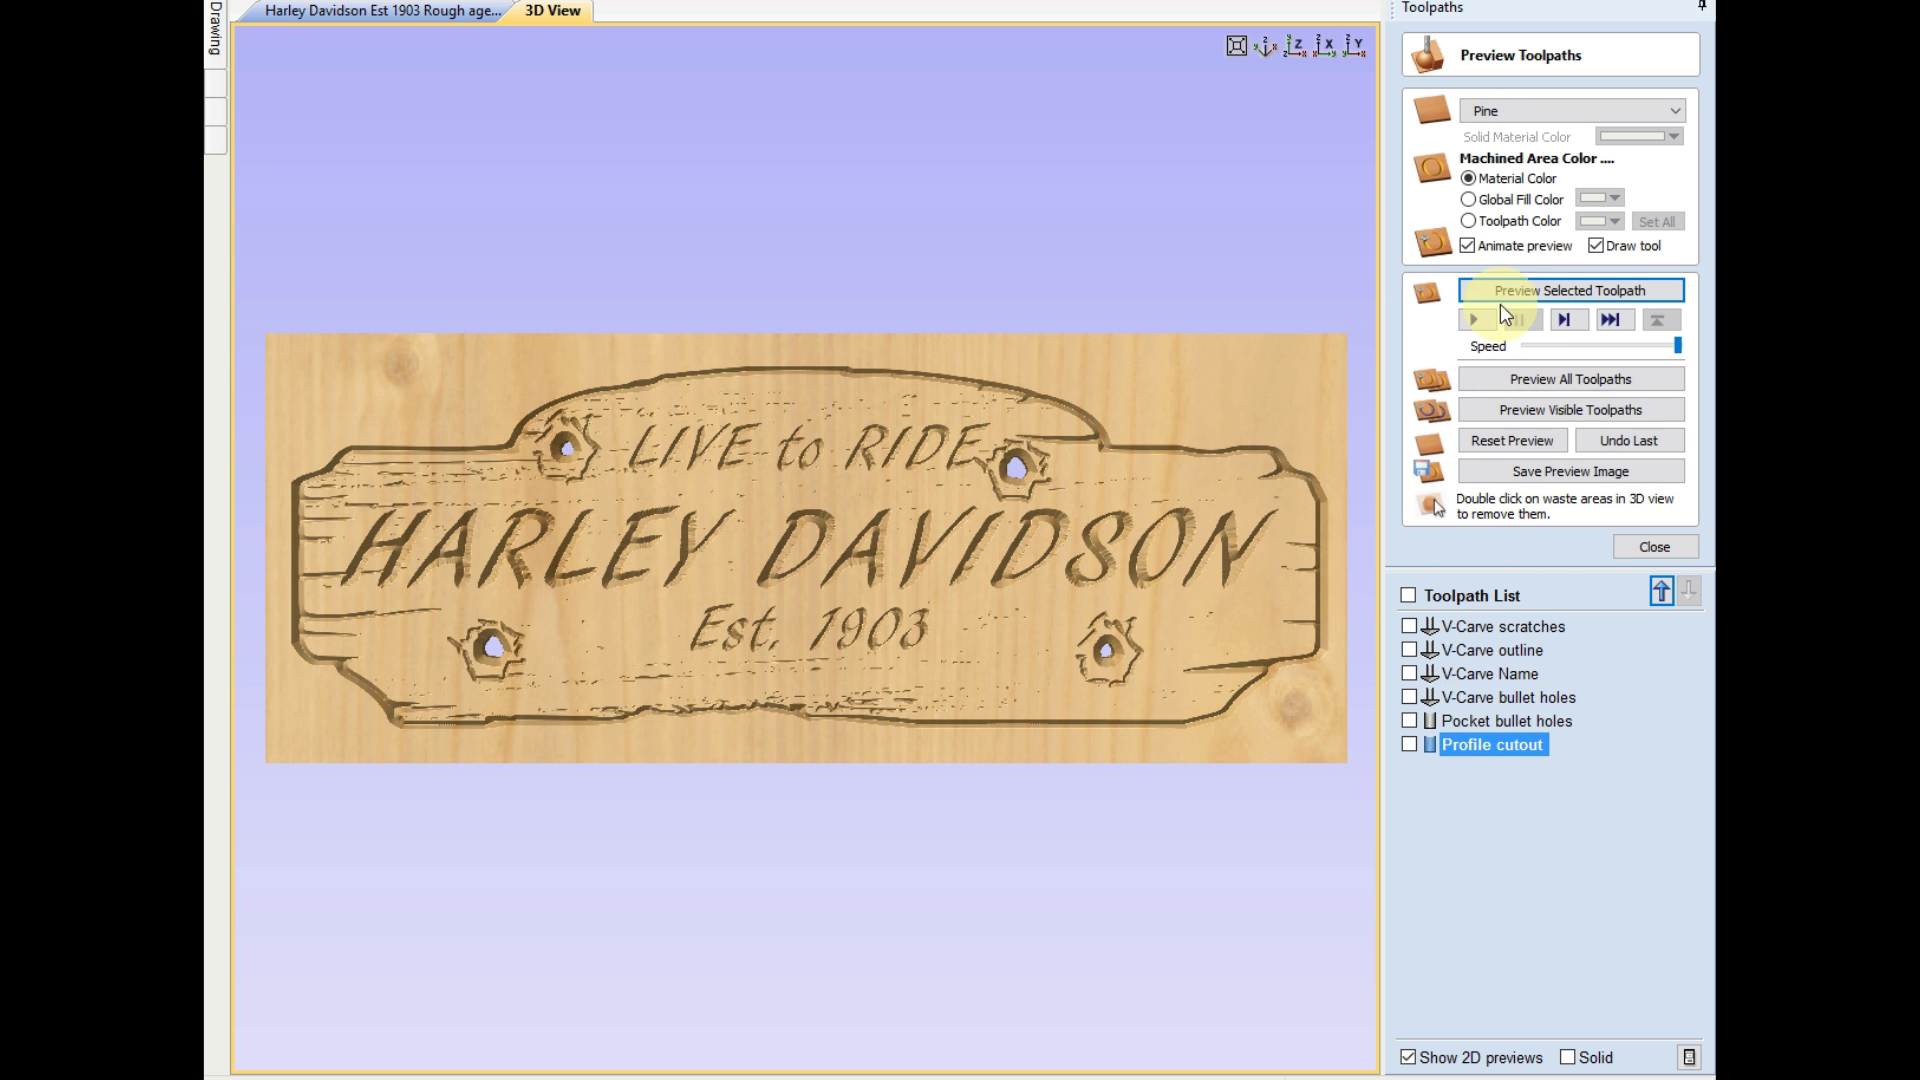This screenshot has height=1080, width=1920.
Task: Toggle the Toolpath List master checkbox
Action: (x=1408, y=595)
